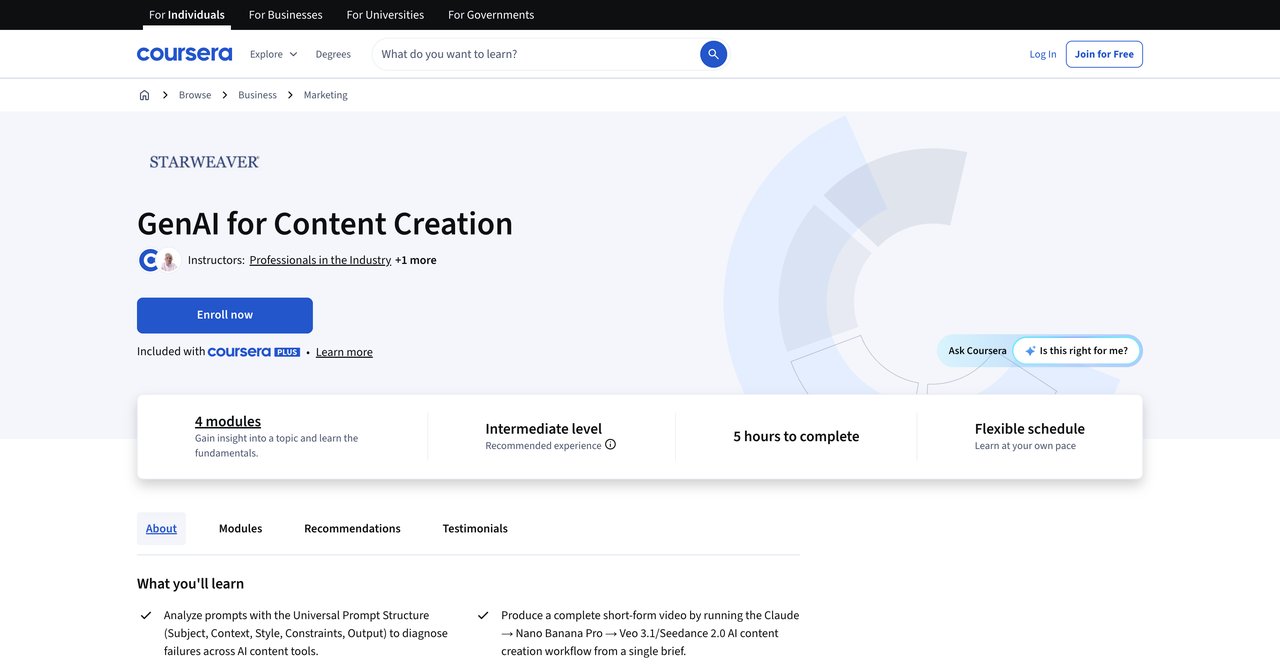
Task: Click the Ask Coursera button
Action: 977,351
